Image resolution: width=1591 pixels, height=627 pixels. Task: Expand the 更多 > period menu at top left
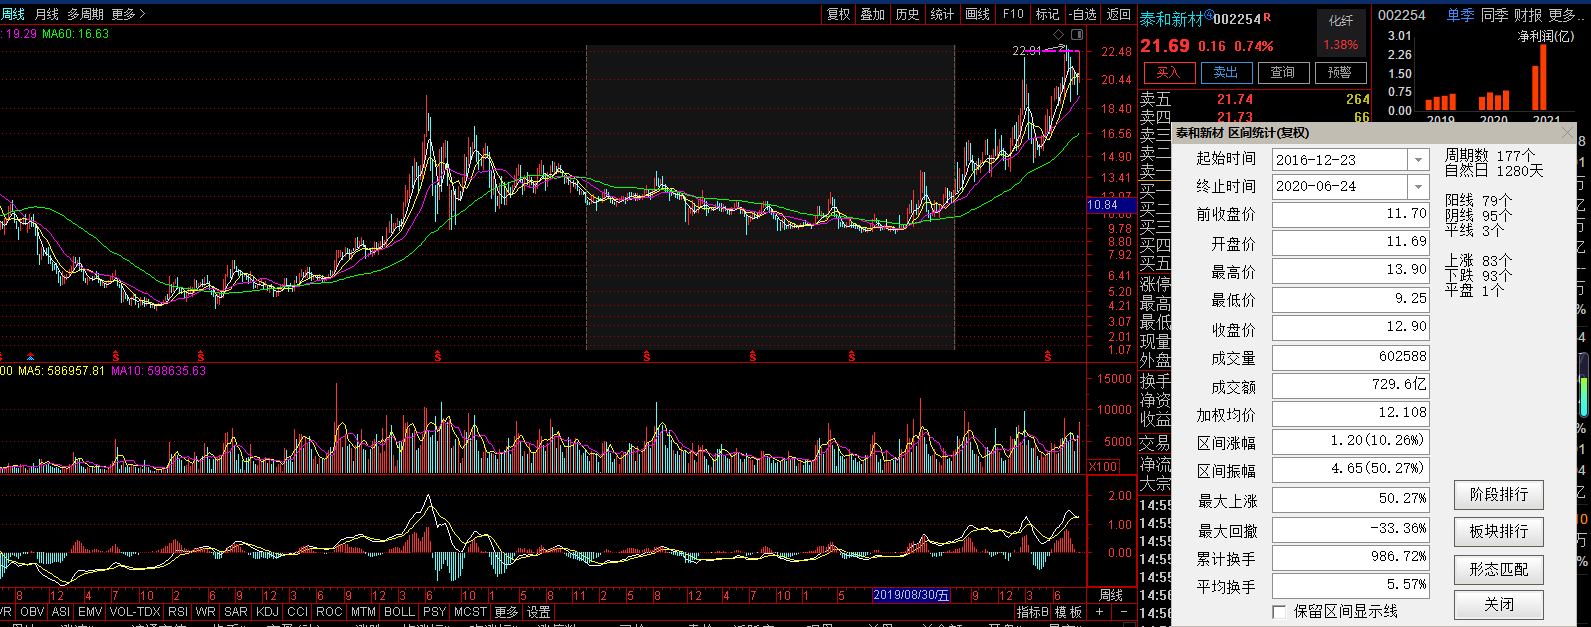pos(128,14)
